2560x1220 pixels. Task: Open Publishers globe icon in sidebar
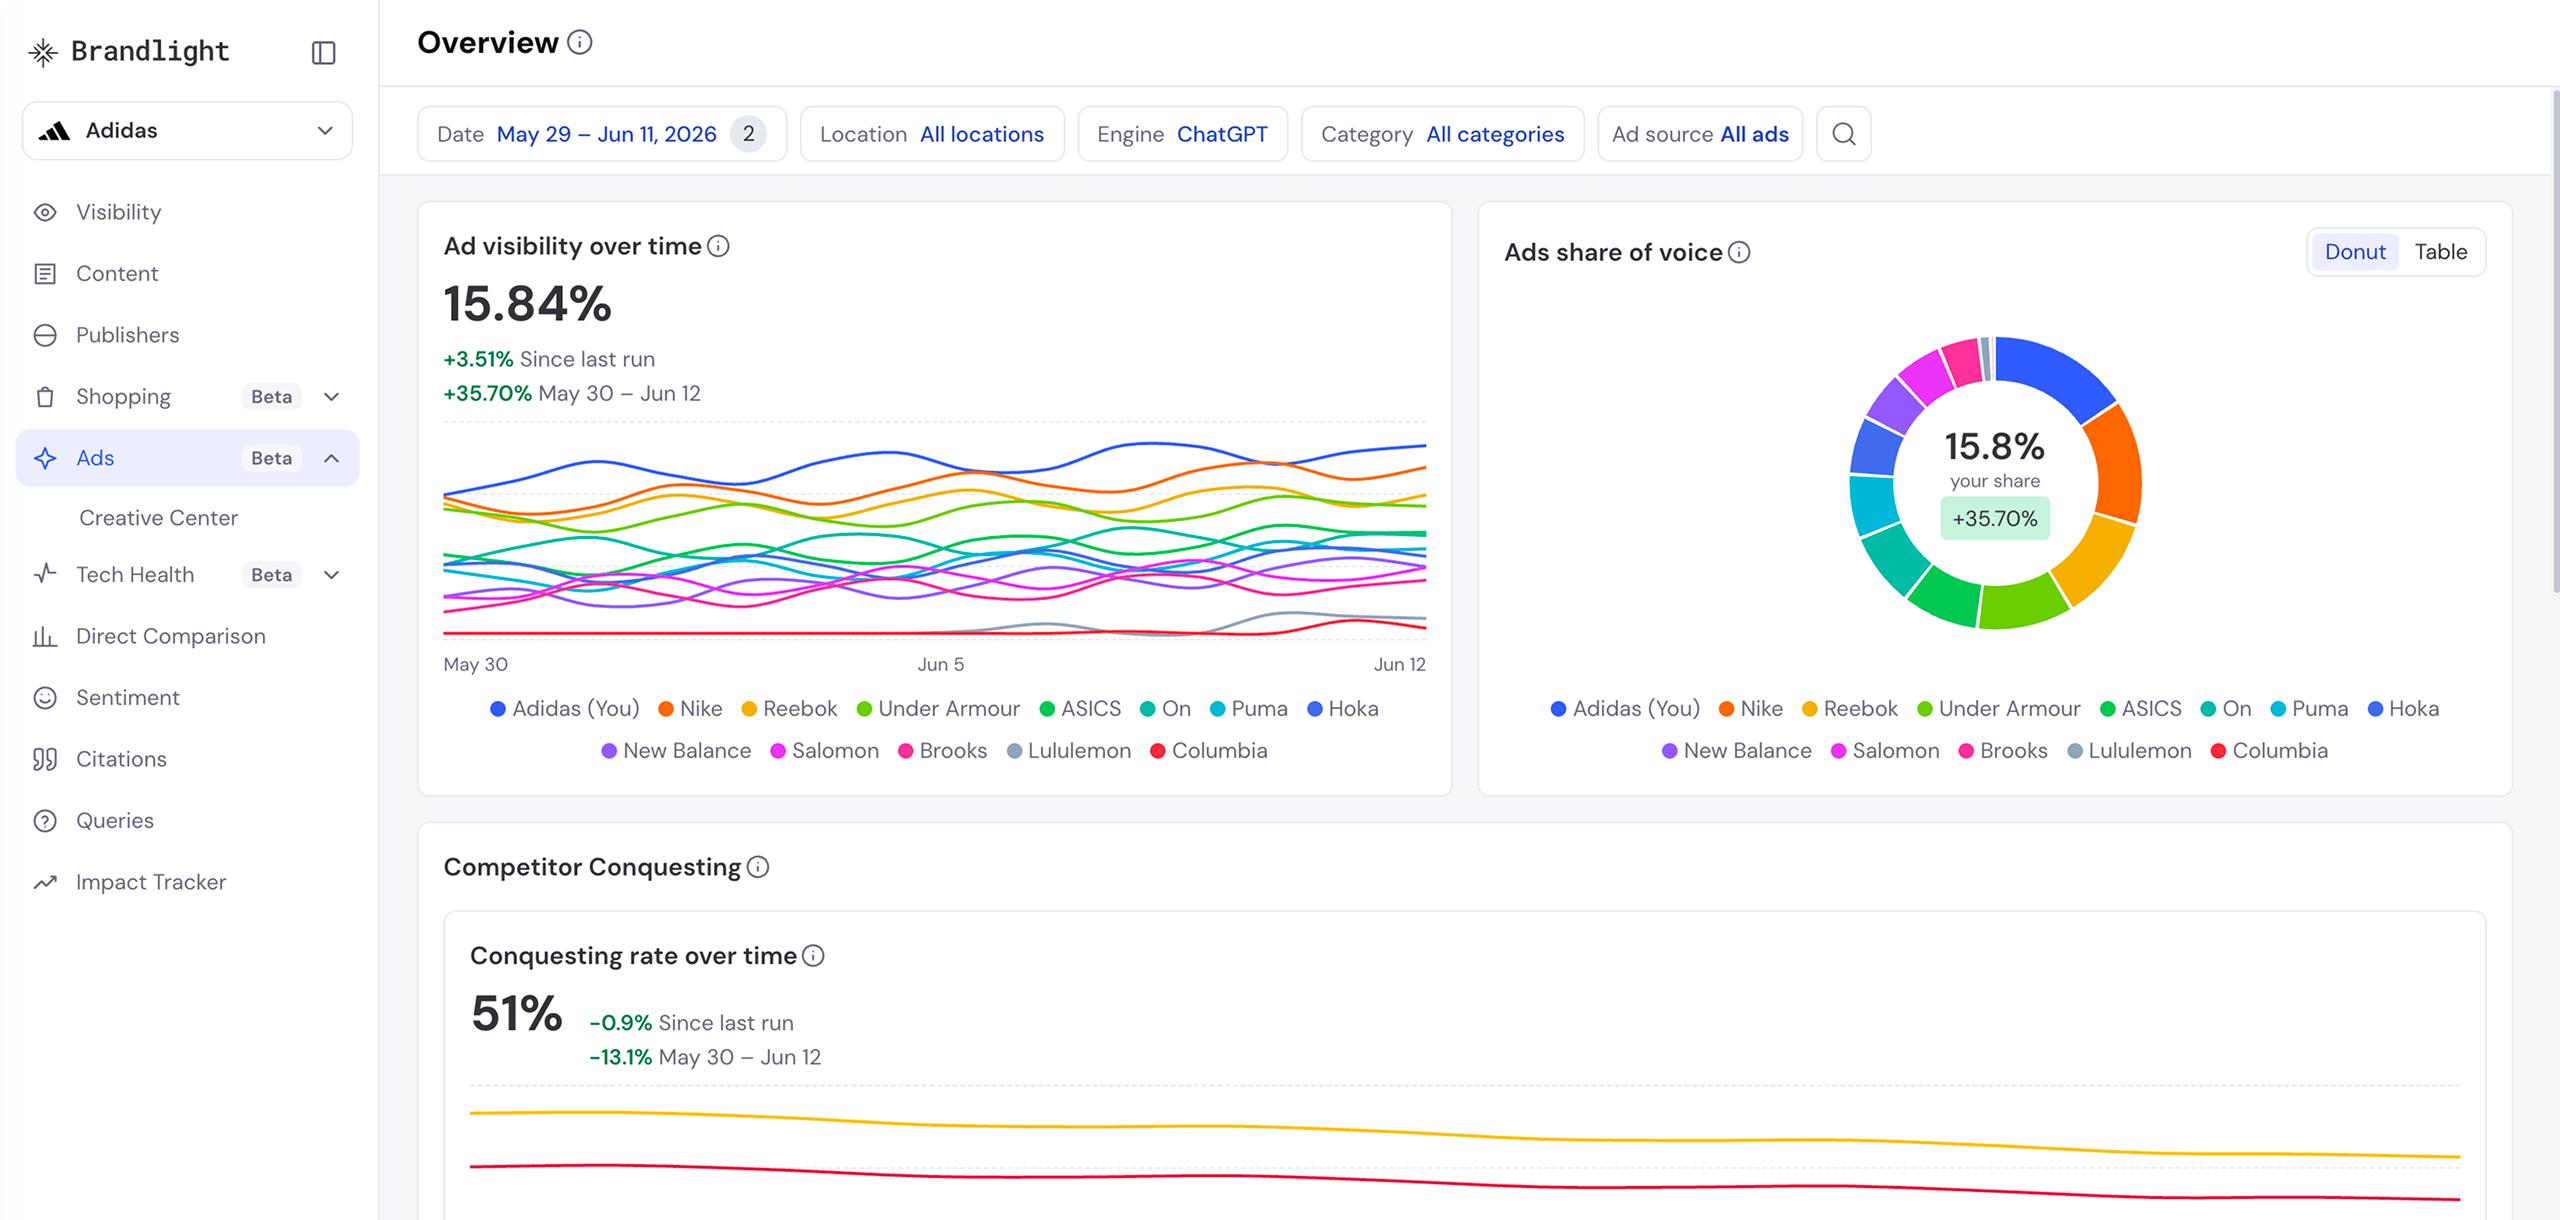click(45, 335)
